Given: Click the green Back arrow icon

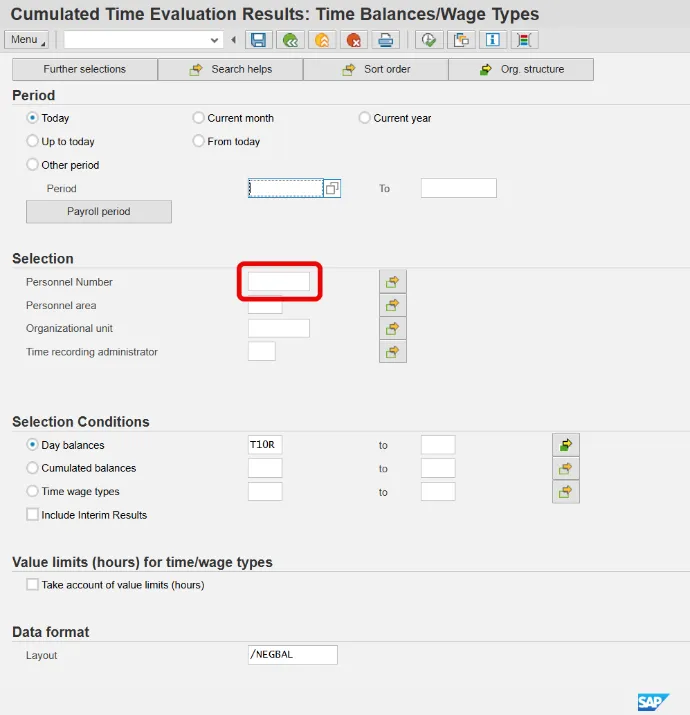Looking at the screenshot, I should pyautogui.click(x=290, y=40).
